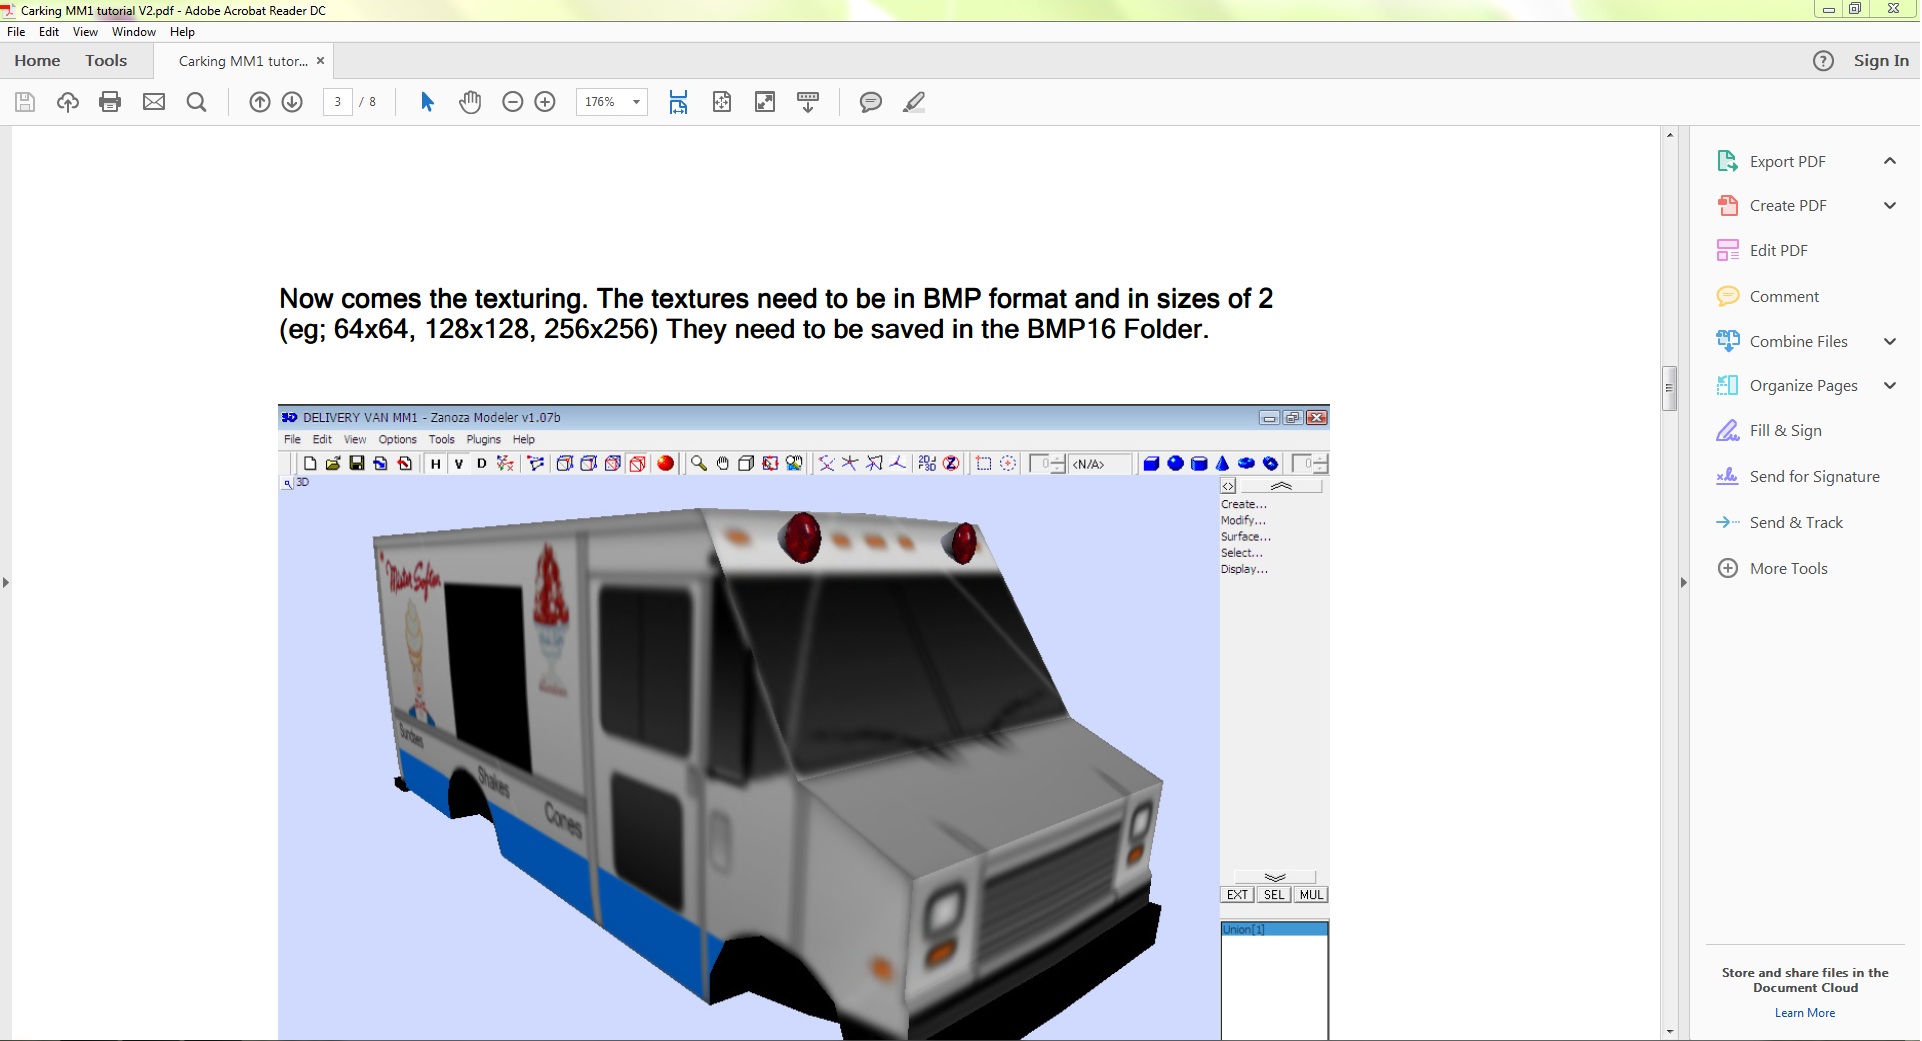
Task: Open the Send for Signature tool
Action: [x=1798, y=476]
